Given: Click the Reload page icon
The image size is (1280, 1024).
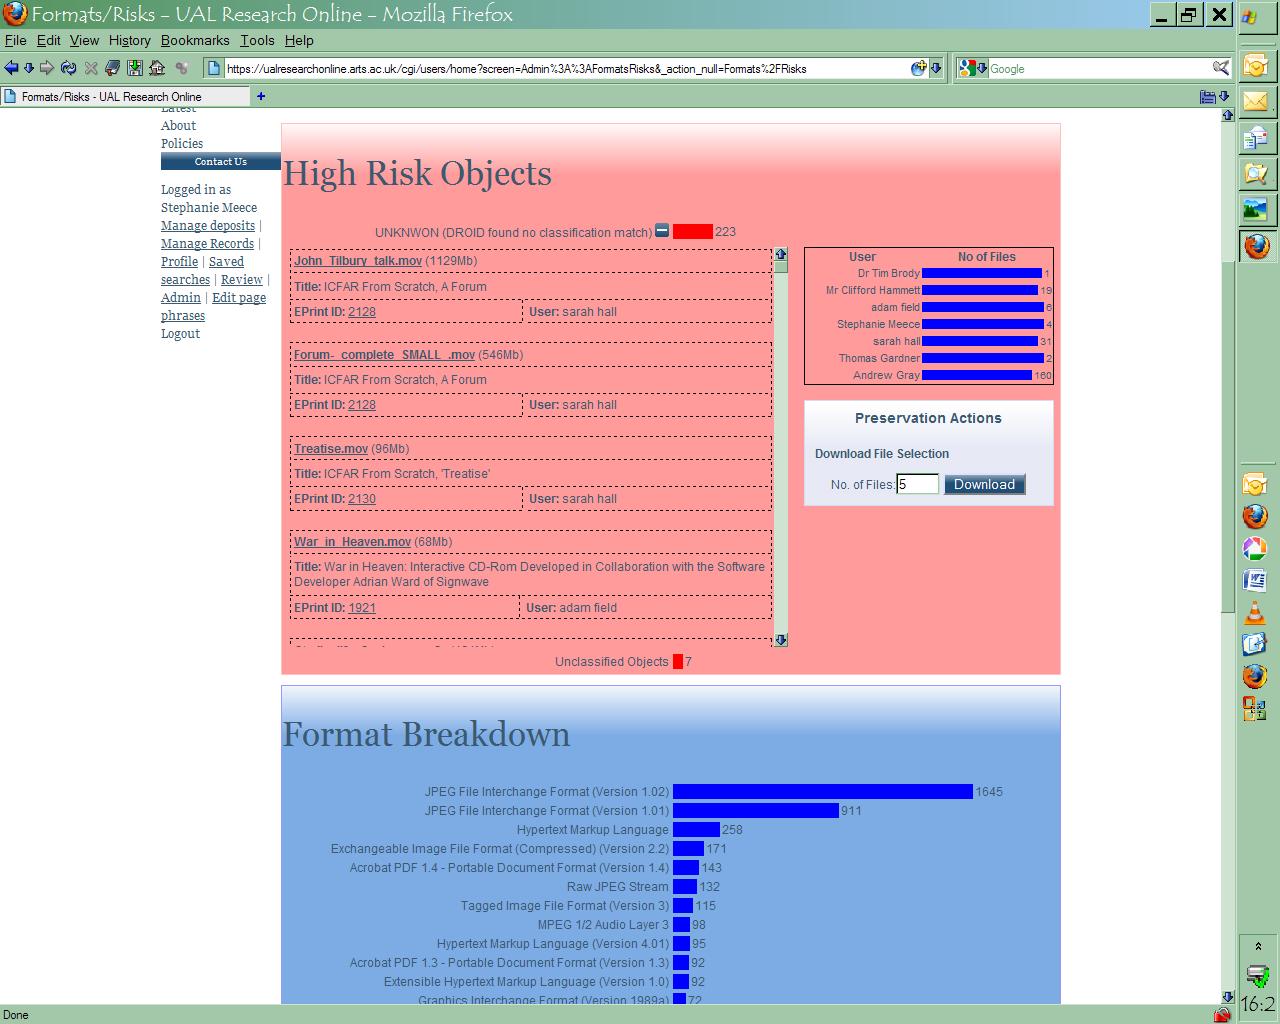Looking at the screenshot, I should (68, 68).
